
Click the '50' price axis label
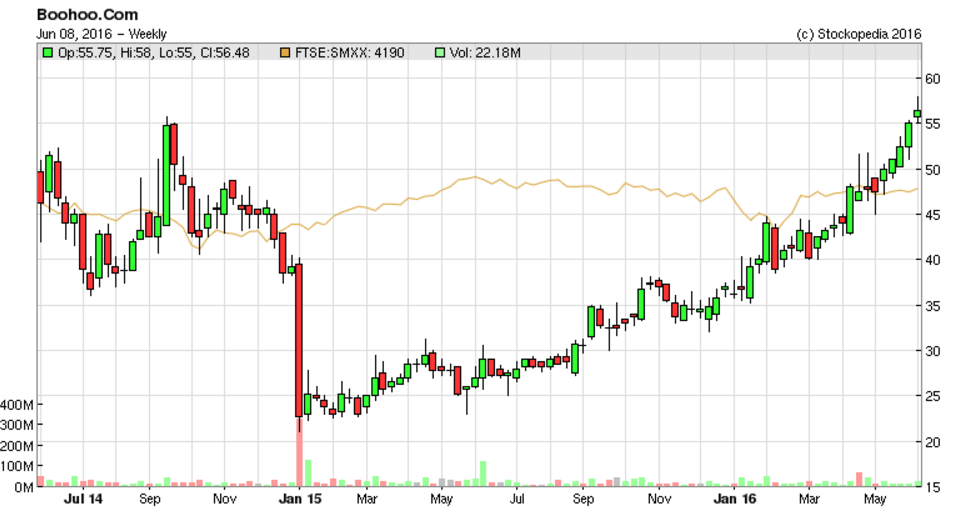(932, 169)
